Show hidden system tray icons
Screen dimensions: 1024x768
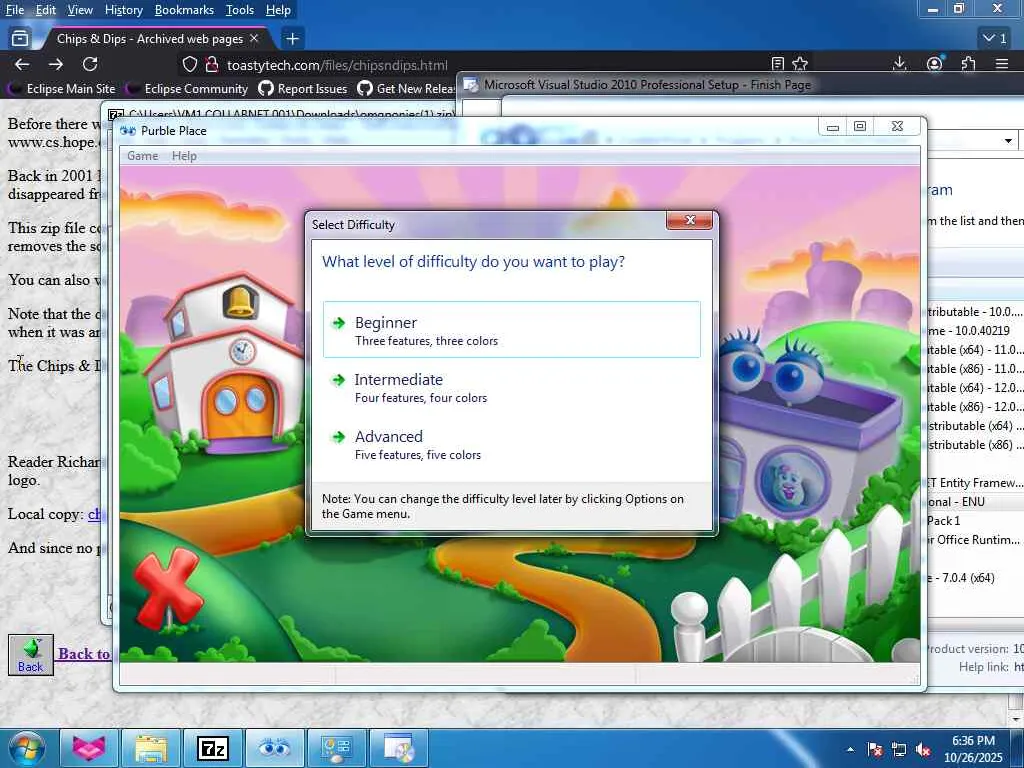[850, 749]
